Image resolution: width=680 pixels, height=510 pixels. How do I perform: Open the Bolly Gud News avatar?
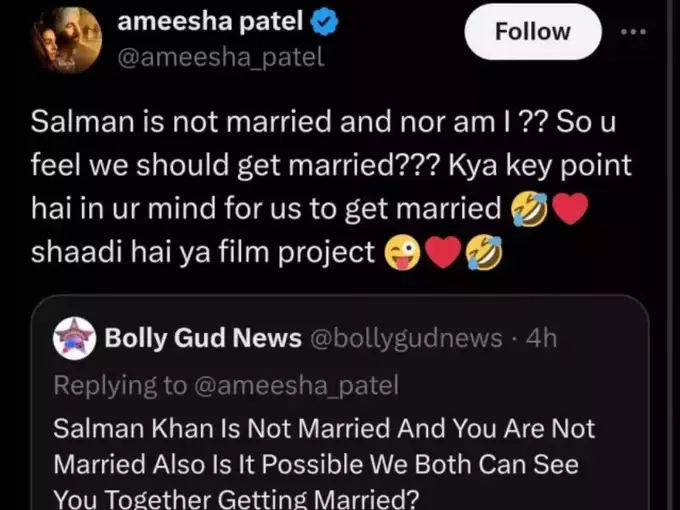point(72,338)
